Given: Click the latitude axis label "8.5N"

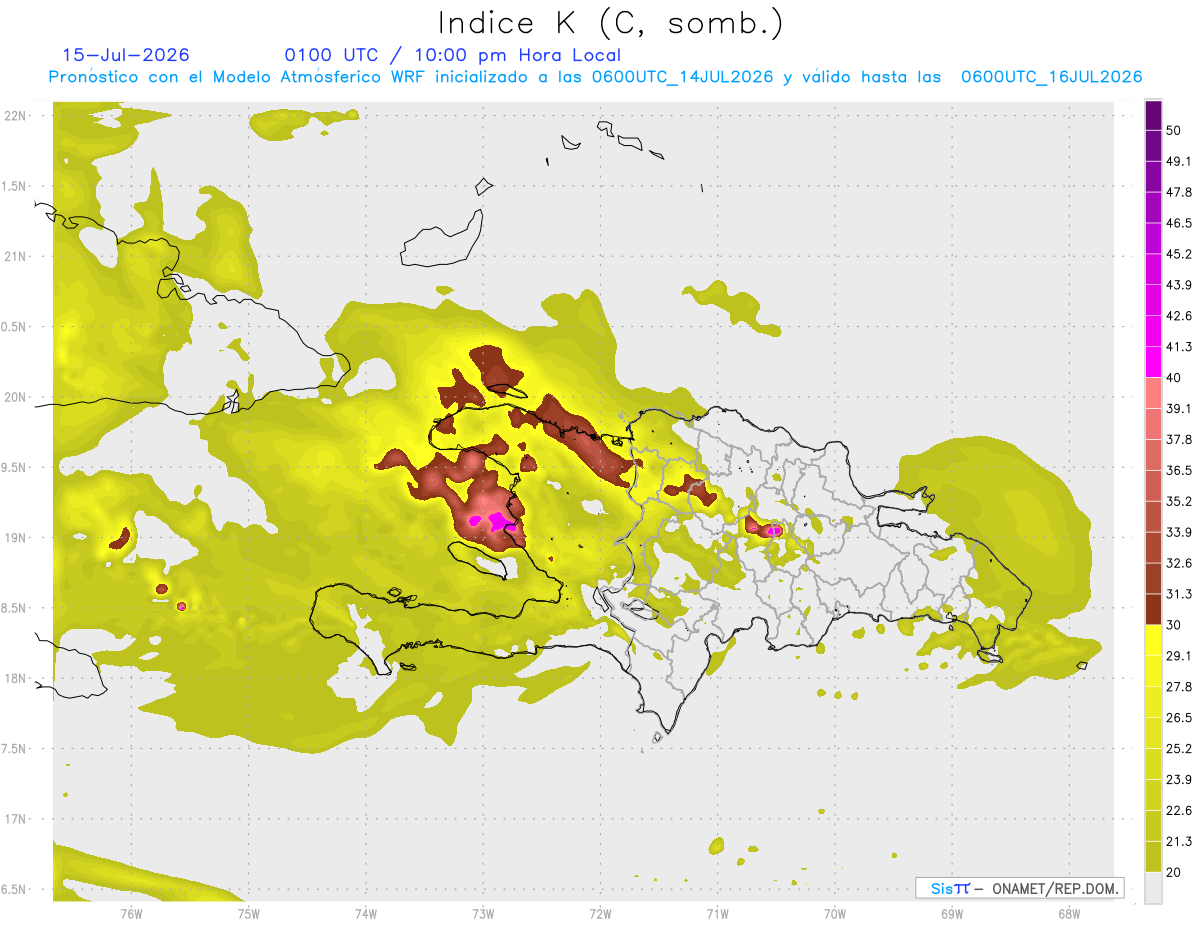Looking at the screenshot, I should point(15,609).
